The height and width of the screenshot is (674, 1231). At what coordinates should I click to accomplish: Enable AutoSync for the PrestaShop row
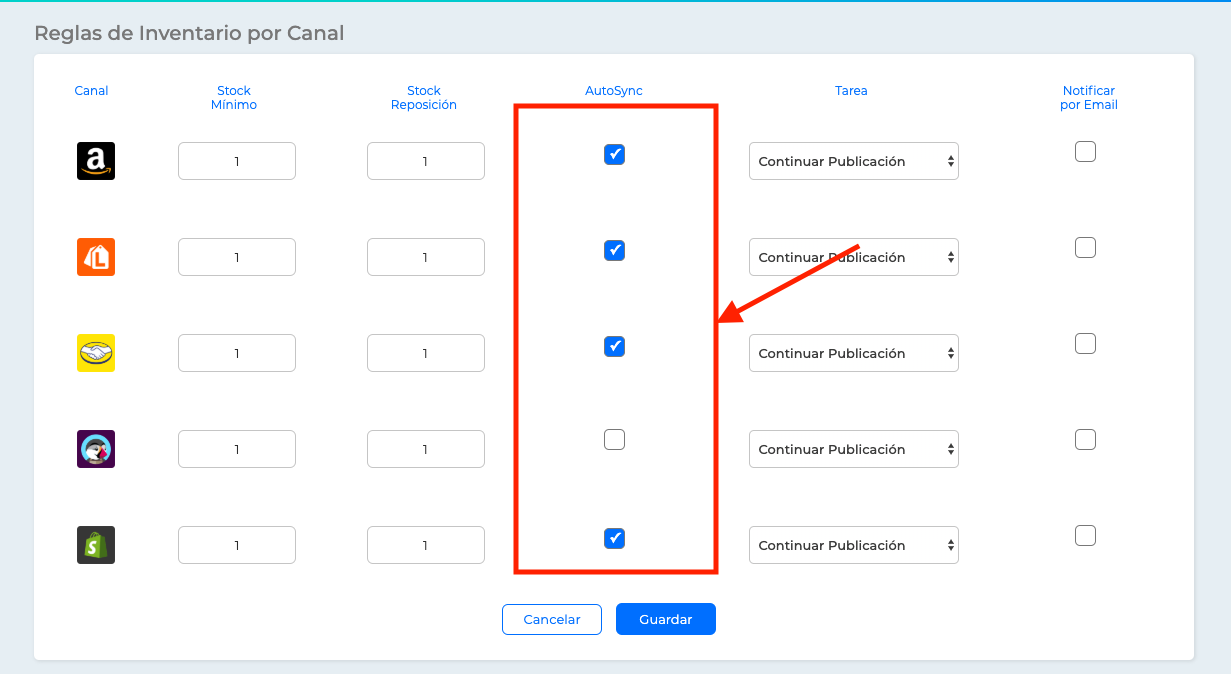tap(614, 439)
